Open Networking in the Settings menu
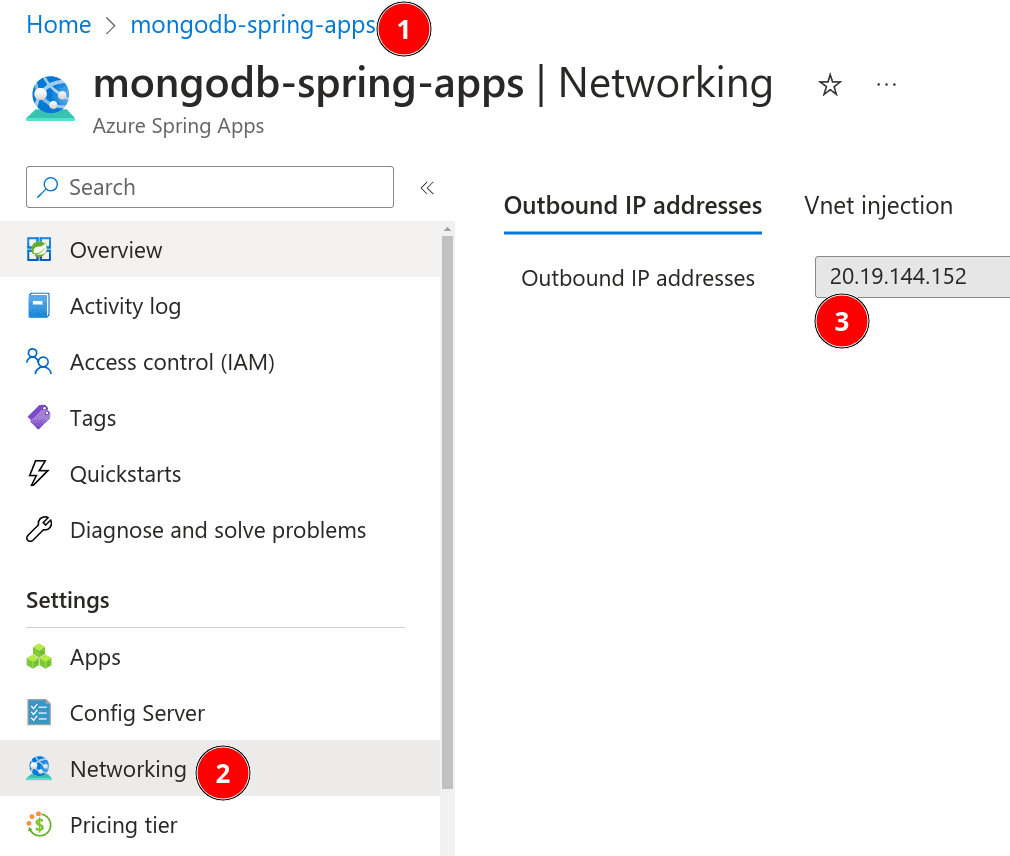Viewport: 1010px width, 856px height. (128, 769)
